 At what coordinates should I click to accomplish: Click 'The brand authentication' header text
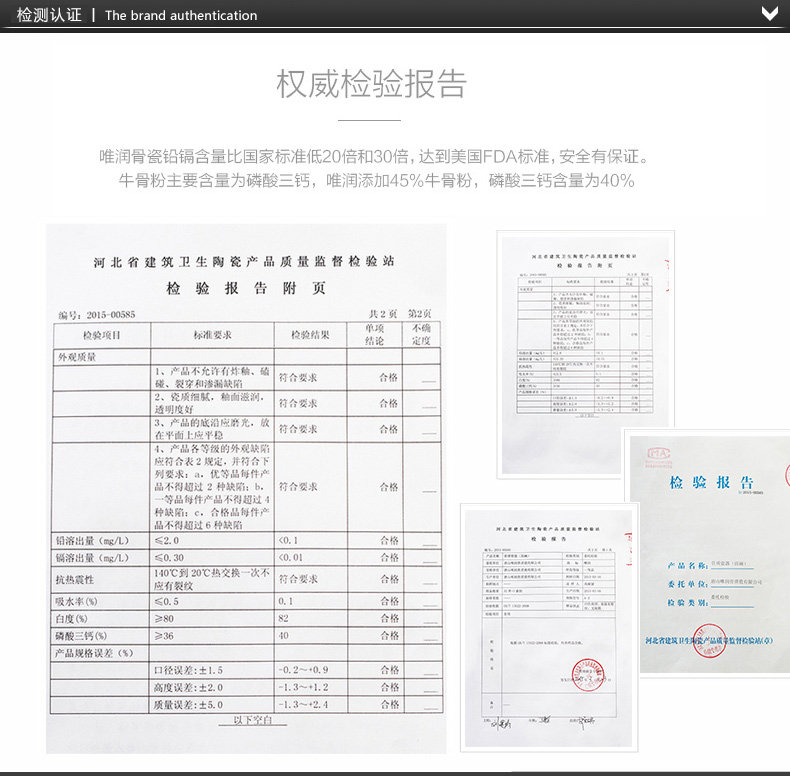(181, 16)
